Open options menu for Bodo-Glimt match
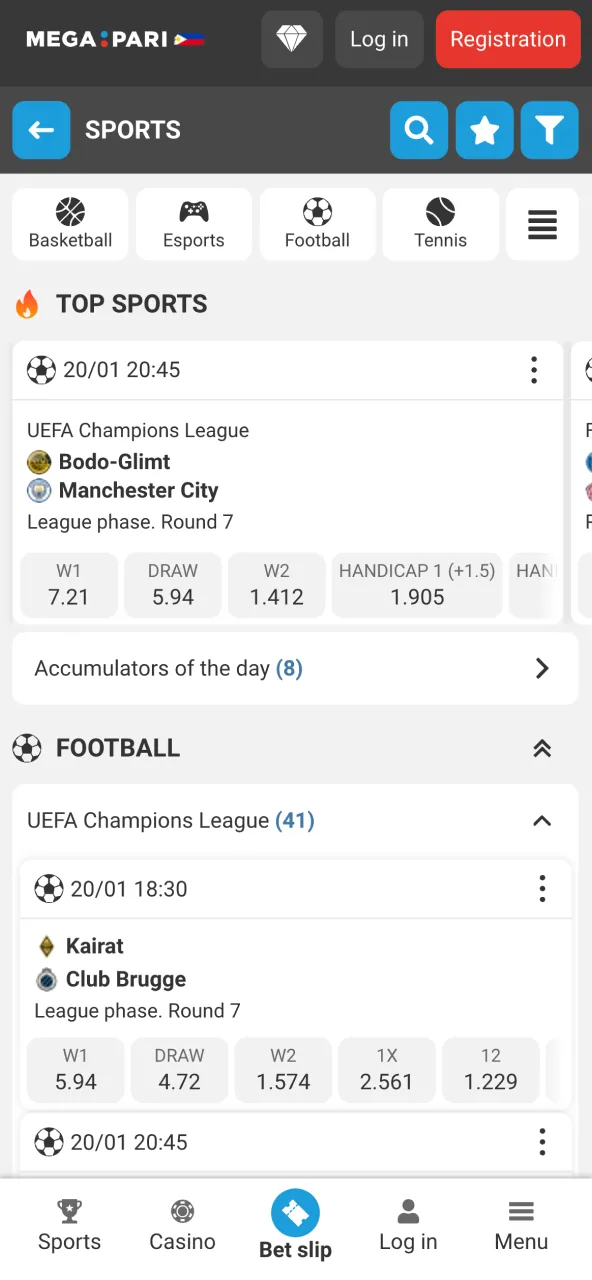 coord(534,370)
